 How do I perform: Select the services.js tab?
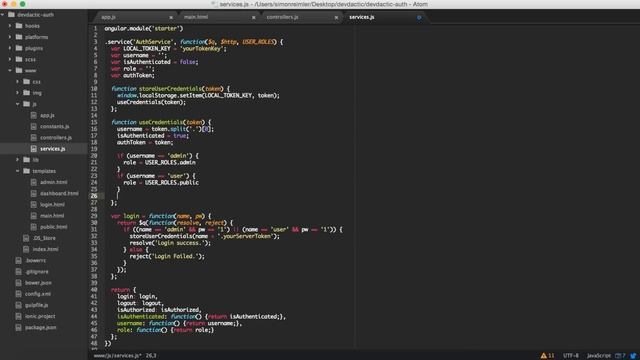[x=384, y=17]
